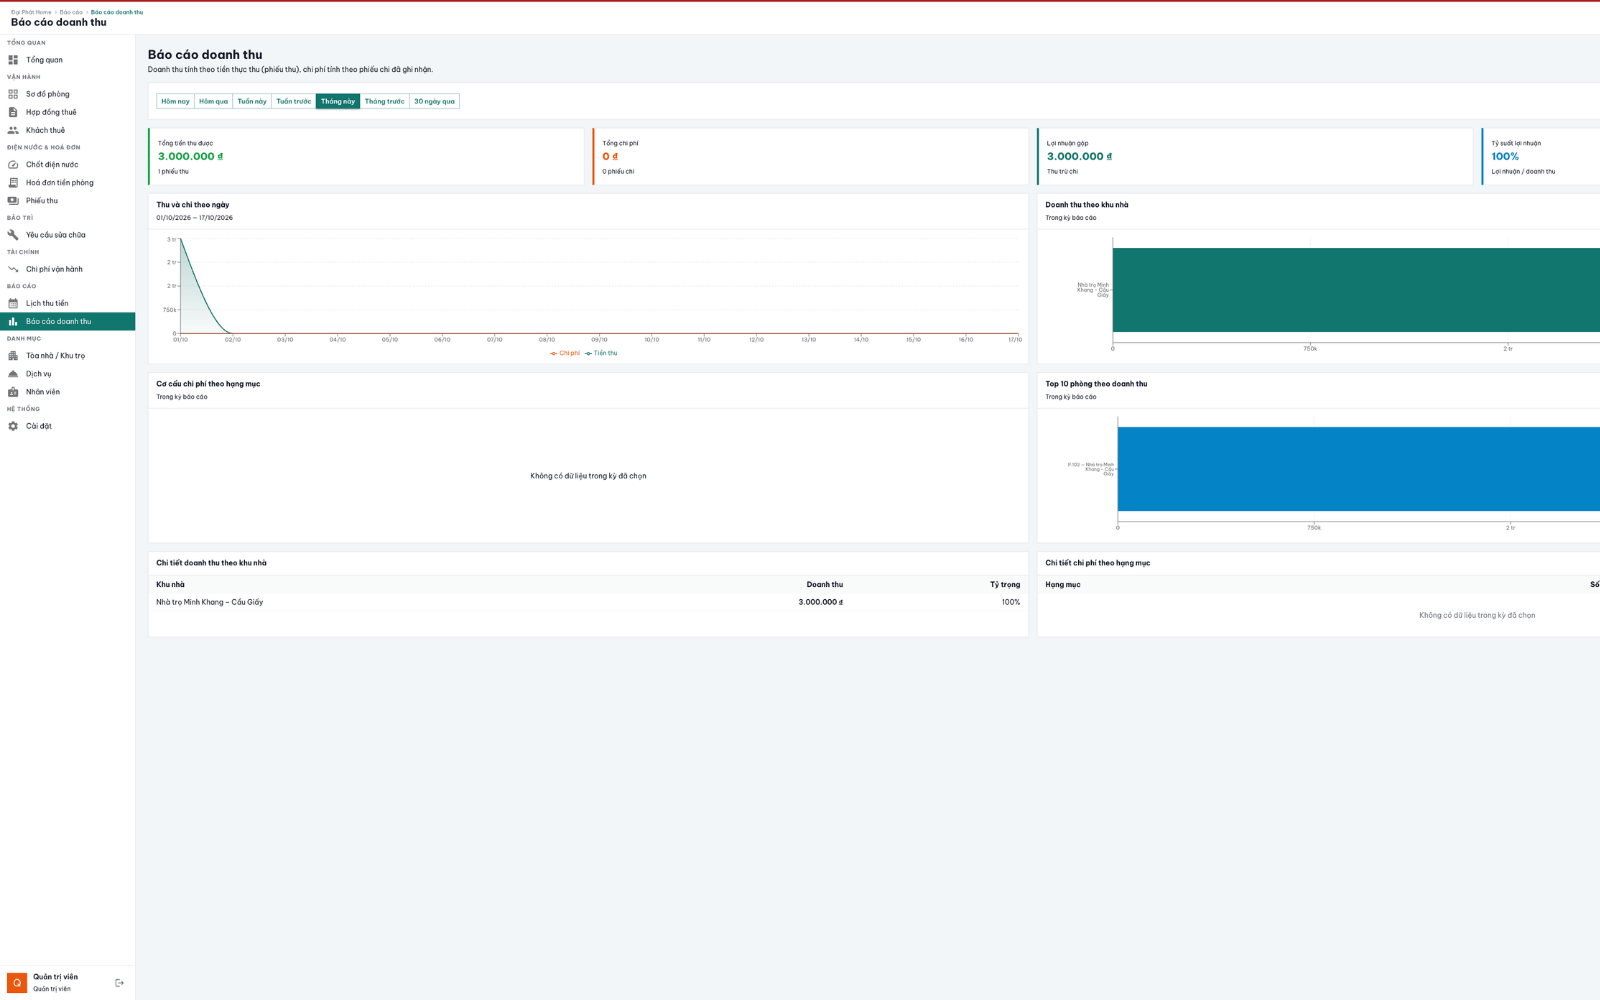Toggle the Chi phí legend series
This screenshot has width=1600, height=1000.
(x=565, y=353)
